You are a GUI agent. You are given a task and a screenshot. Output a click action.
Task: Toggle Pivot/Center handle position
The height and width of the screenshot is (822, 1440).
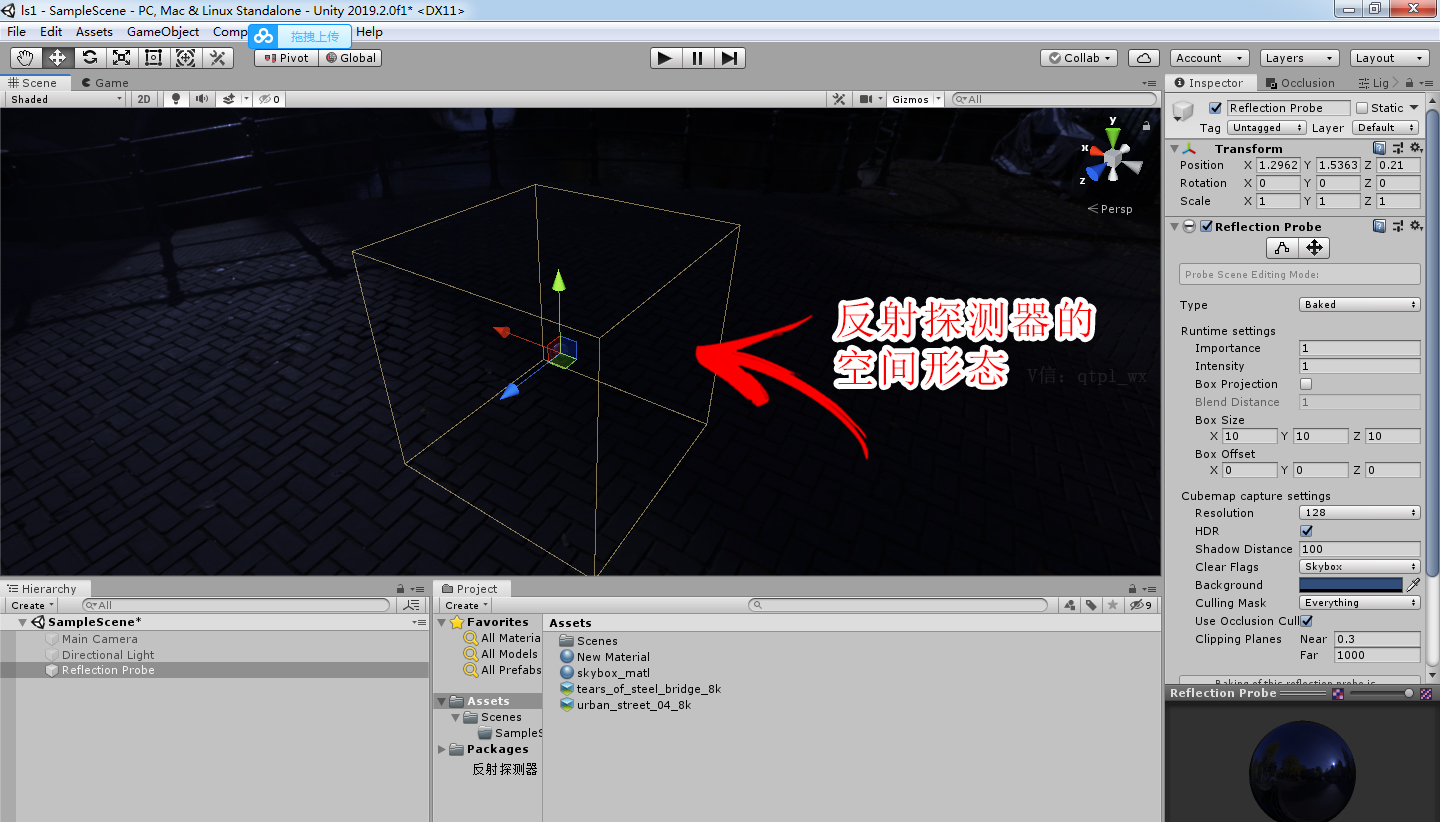click(286, 58)
